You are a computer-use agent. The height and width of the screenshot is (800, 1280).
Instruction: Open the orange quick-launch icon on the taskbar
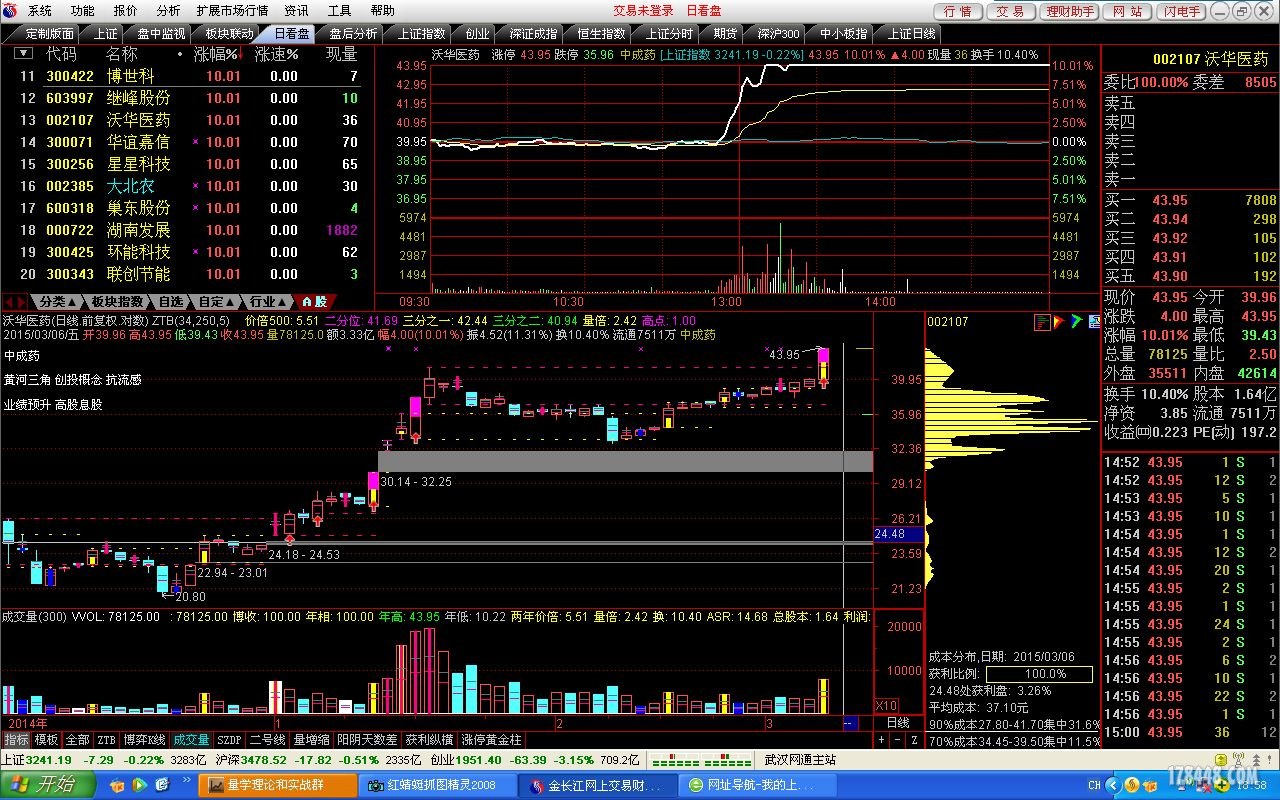(117, 785)
